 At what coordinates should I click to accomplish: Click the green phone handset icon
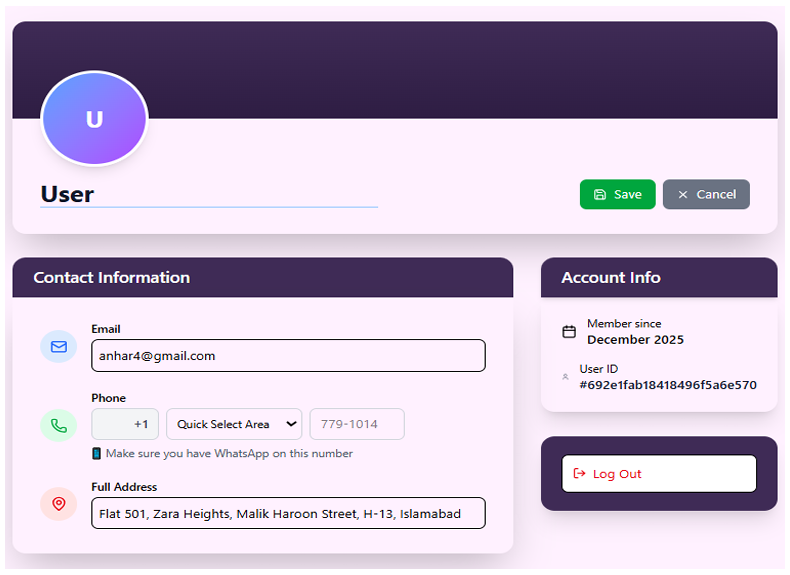pyautogui.click(x=58, y=425)
